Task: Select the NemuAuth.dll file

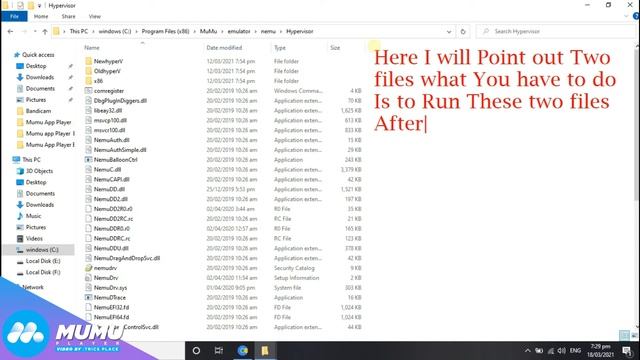Action: (x=111, y=140)
